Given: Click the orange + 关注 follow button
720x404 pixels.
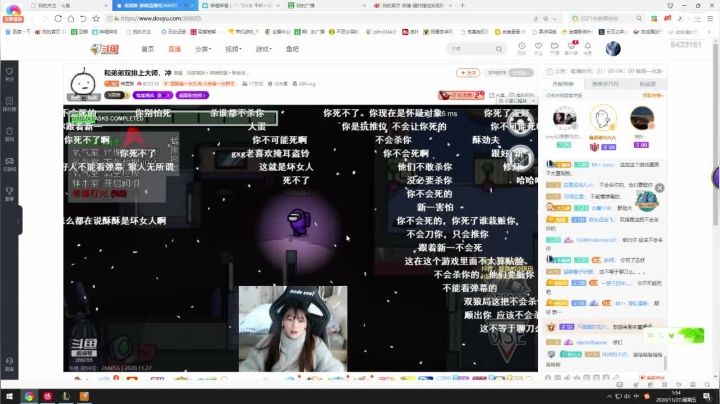Looking at the screenshot, I should tap(468, 73).
